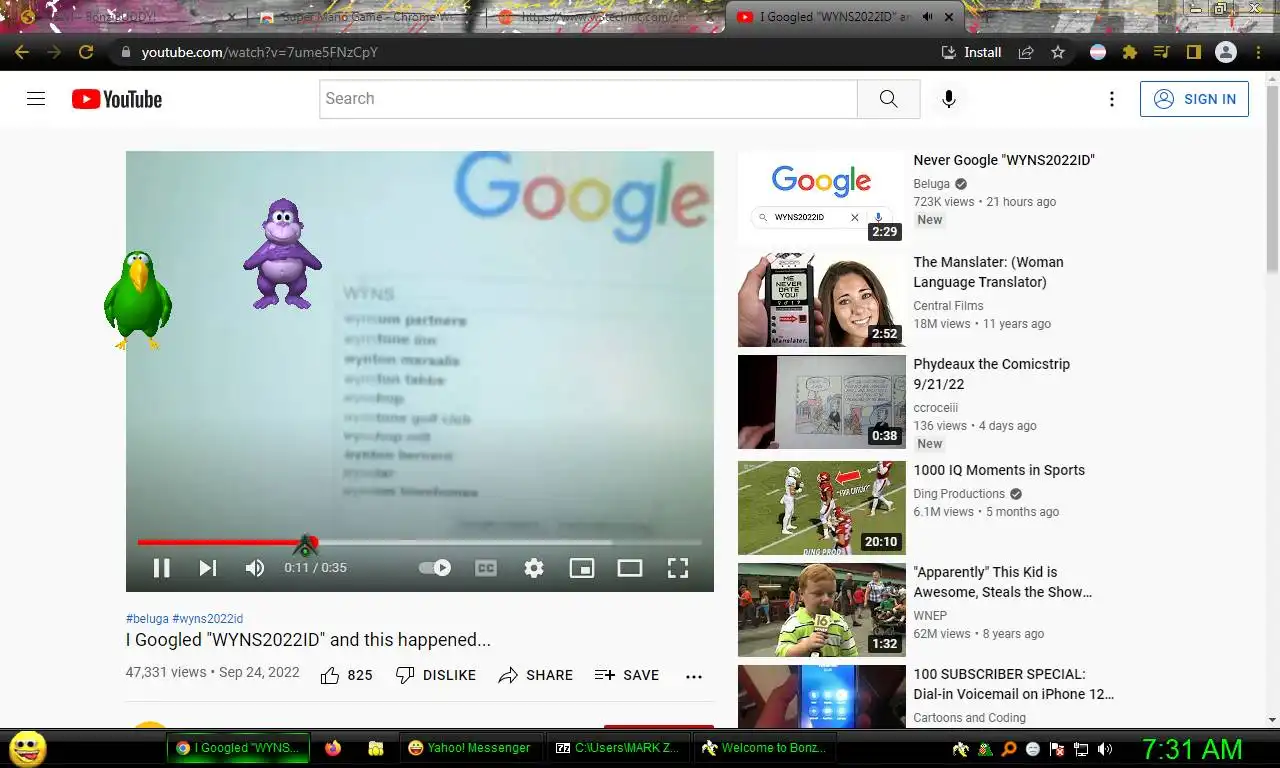
Task: Open the Ding Productions channel name
Action: [959, 494]
